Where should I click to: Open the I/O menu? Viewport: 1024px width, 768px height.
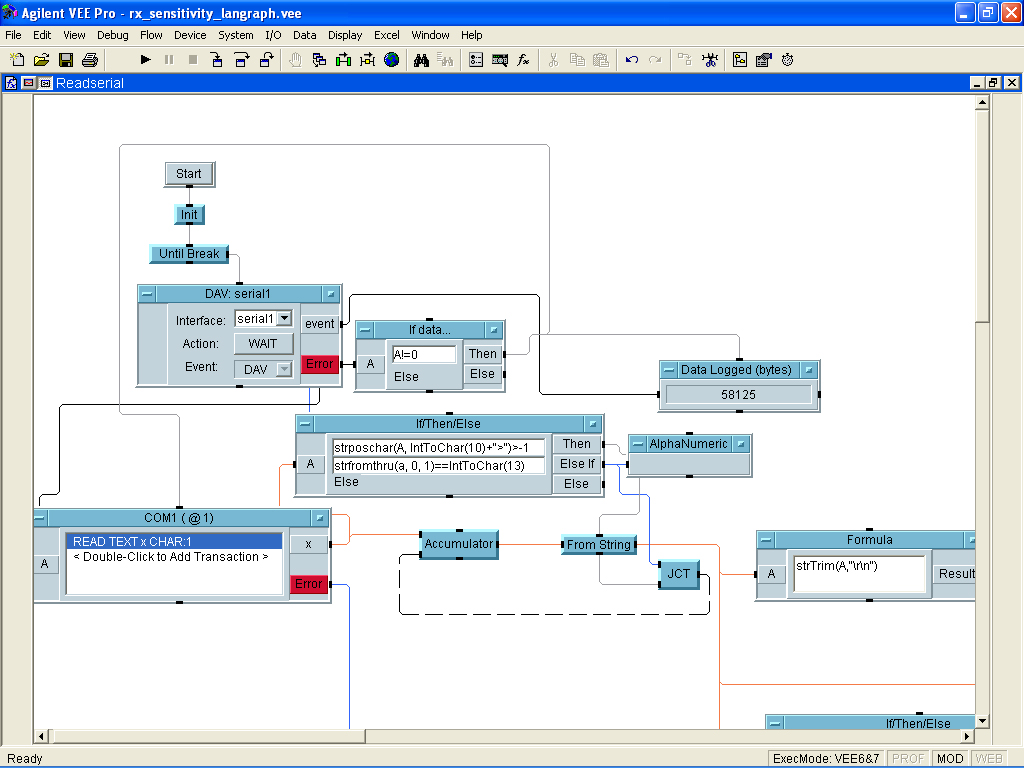273,35
